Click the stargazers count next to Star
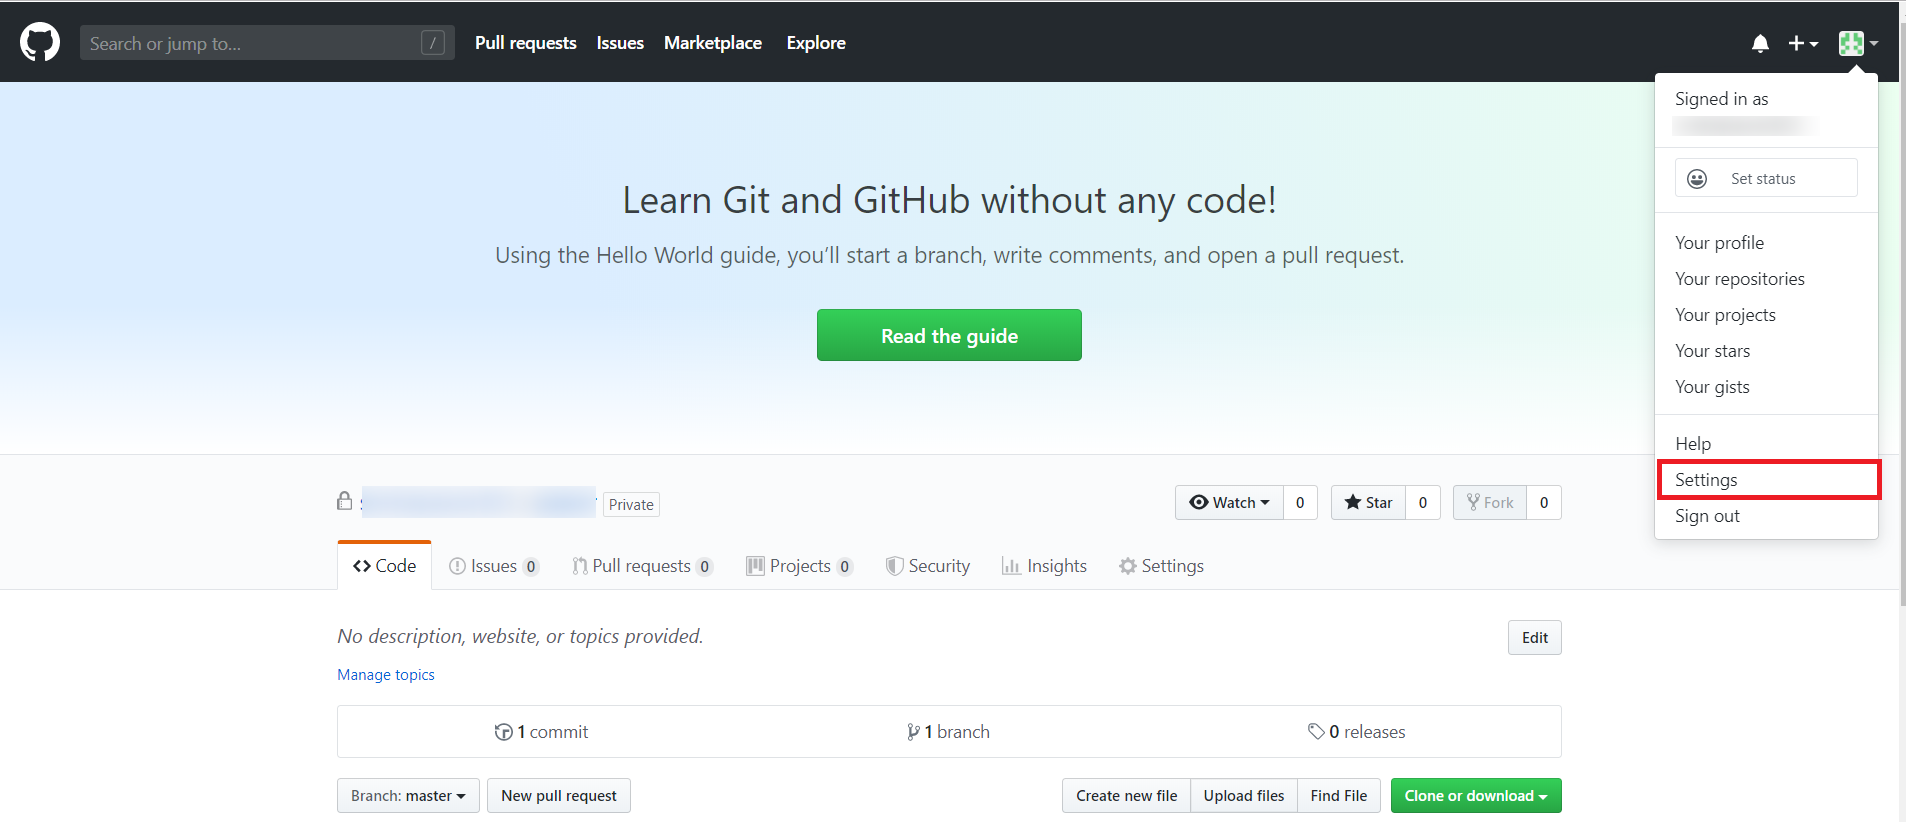The height and width of the screenshot is (822, 1906). [x=1423, y=503]
